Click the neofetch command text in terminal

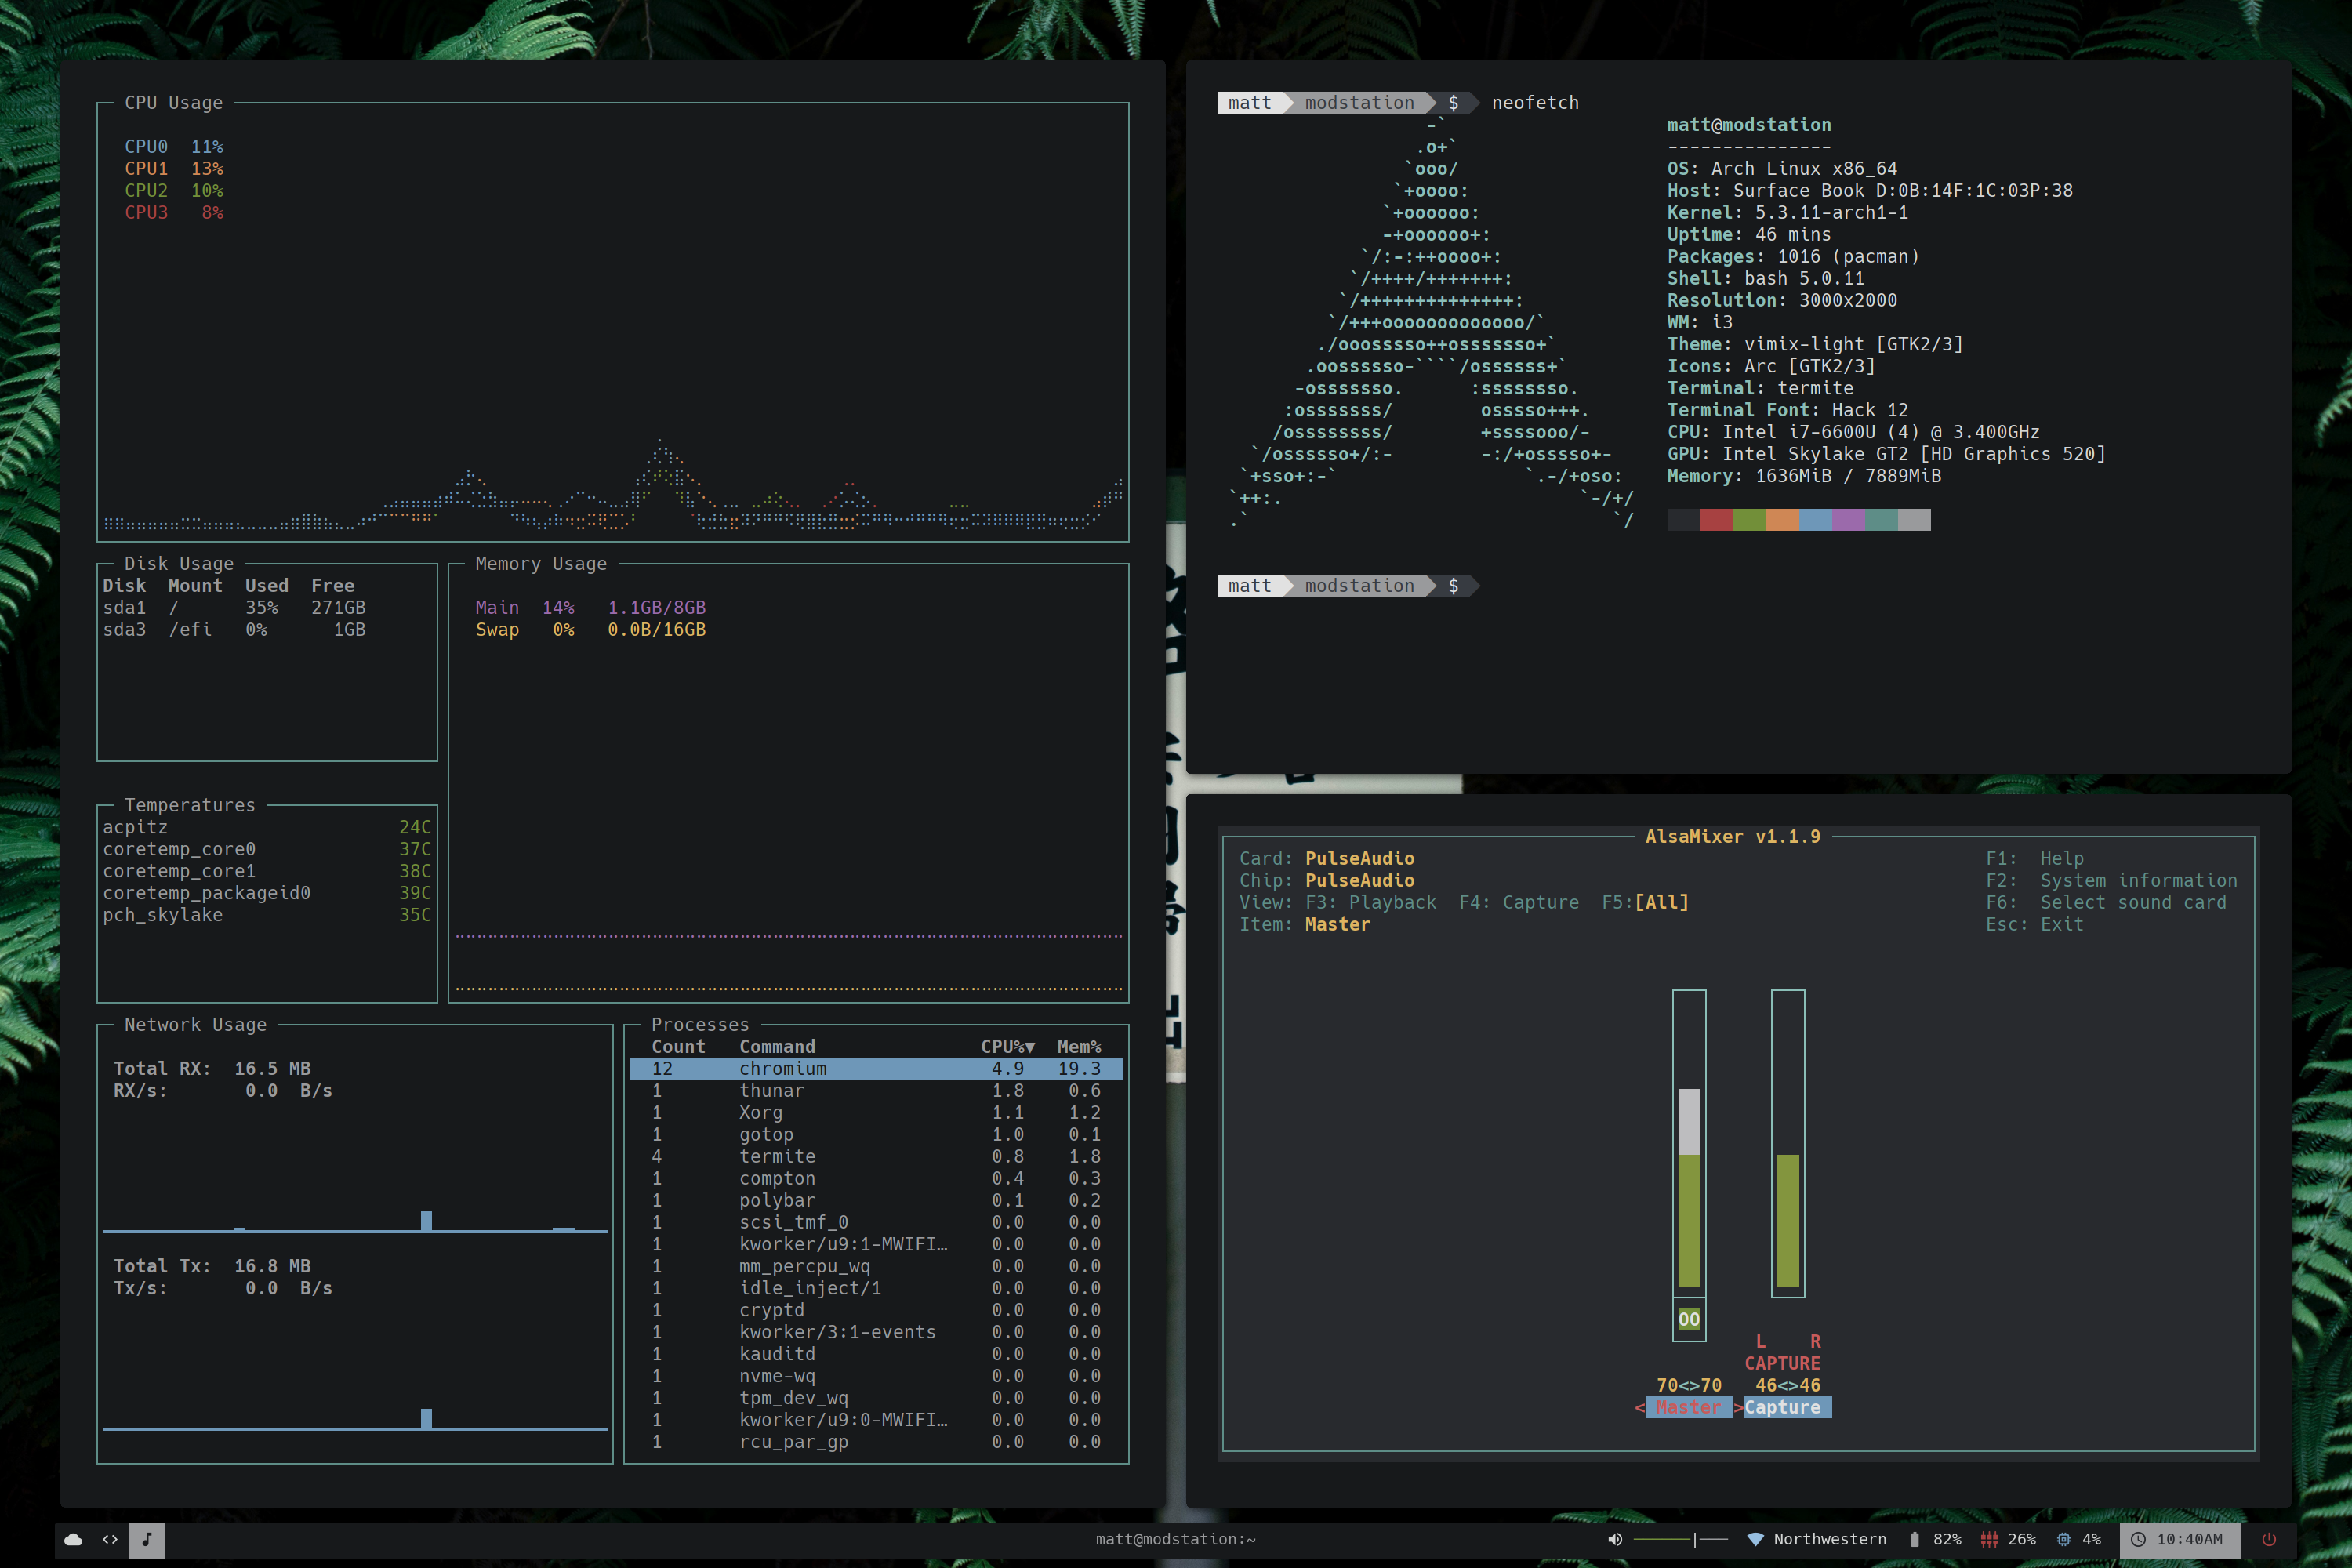click(1535, 103)
